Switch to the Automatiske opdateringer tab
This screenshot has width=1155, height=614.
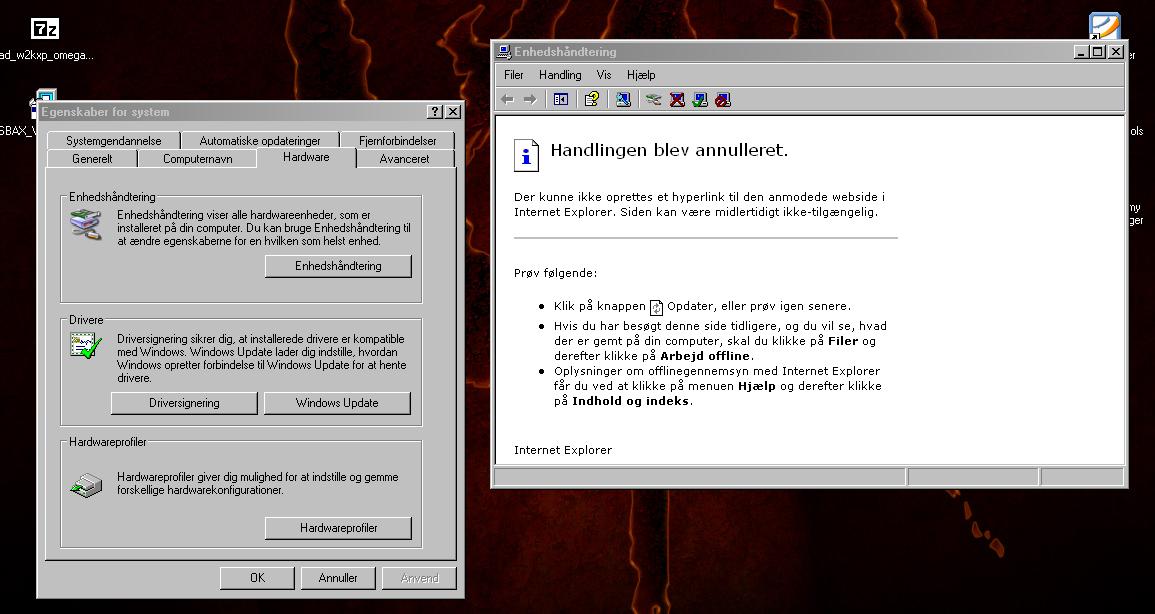coord(260,140)
